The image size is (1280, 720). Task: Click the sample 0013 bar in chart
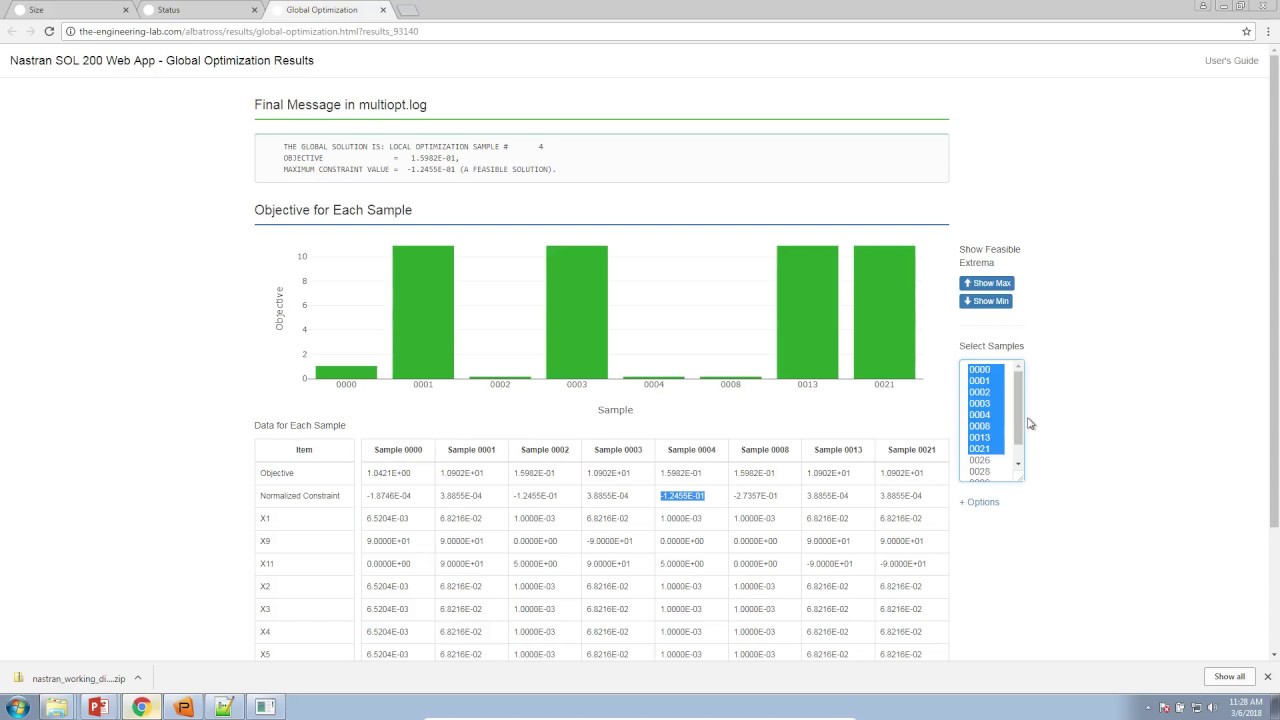[x=808, y=312]
